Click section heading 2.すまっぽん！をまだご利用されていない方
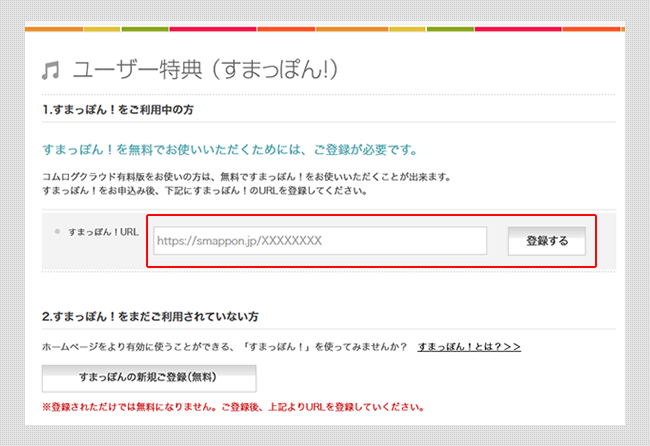This screenshot has width=650, height=446. tap(150, 316)
